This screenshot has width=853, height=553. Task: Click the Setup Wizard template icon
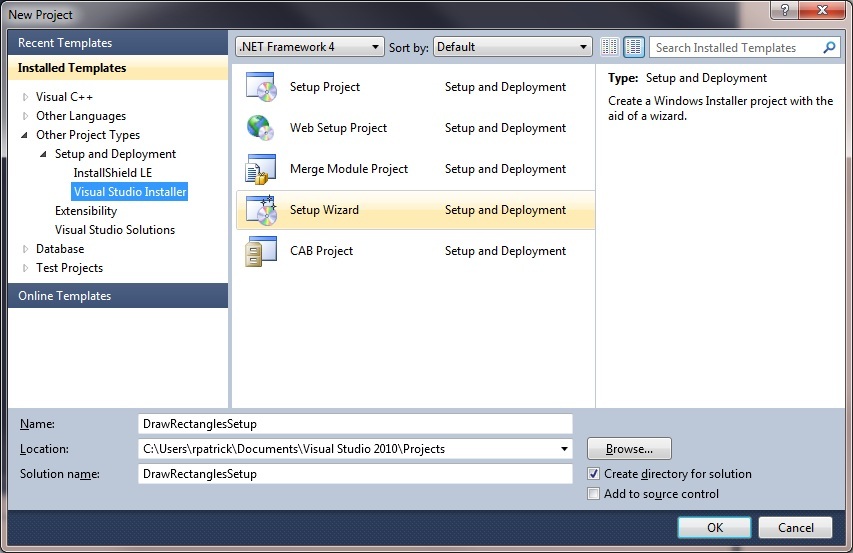(260, 211)
